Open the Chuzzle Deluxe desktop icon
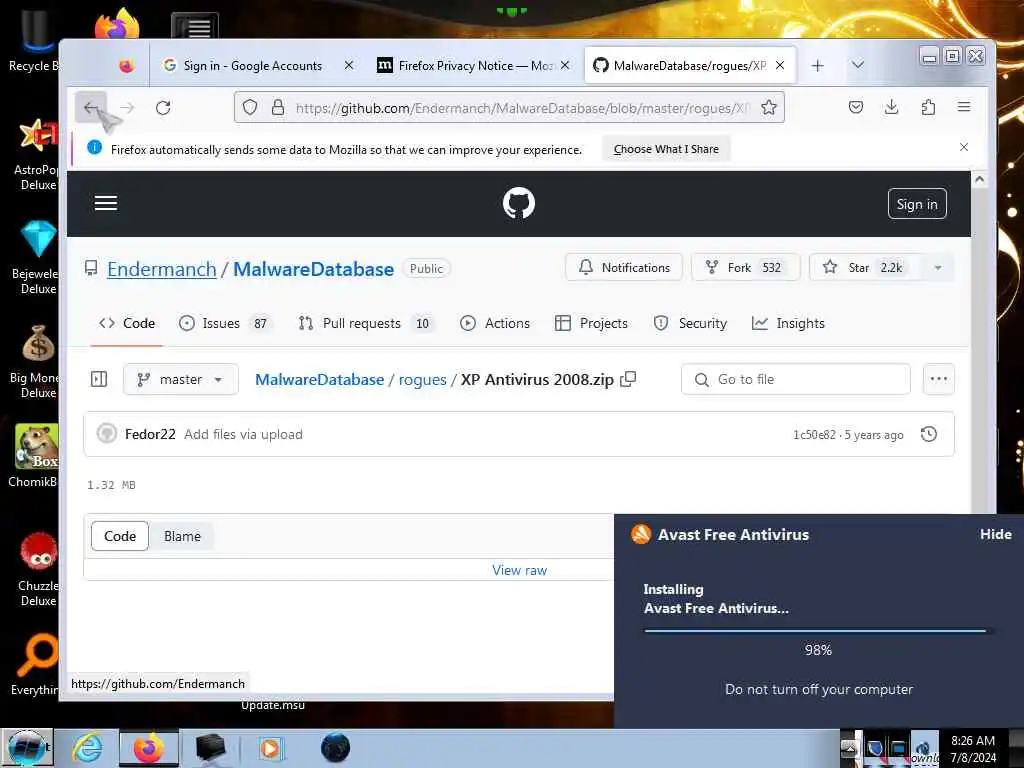1024x768 pixels. pyautogui.click(x=38, y=568)
